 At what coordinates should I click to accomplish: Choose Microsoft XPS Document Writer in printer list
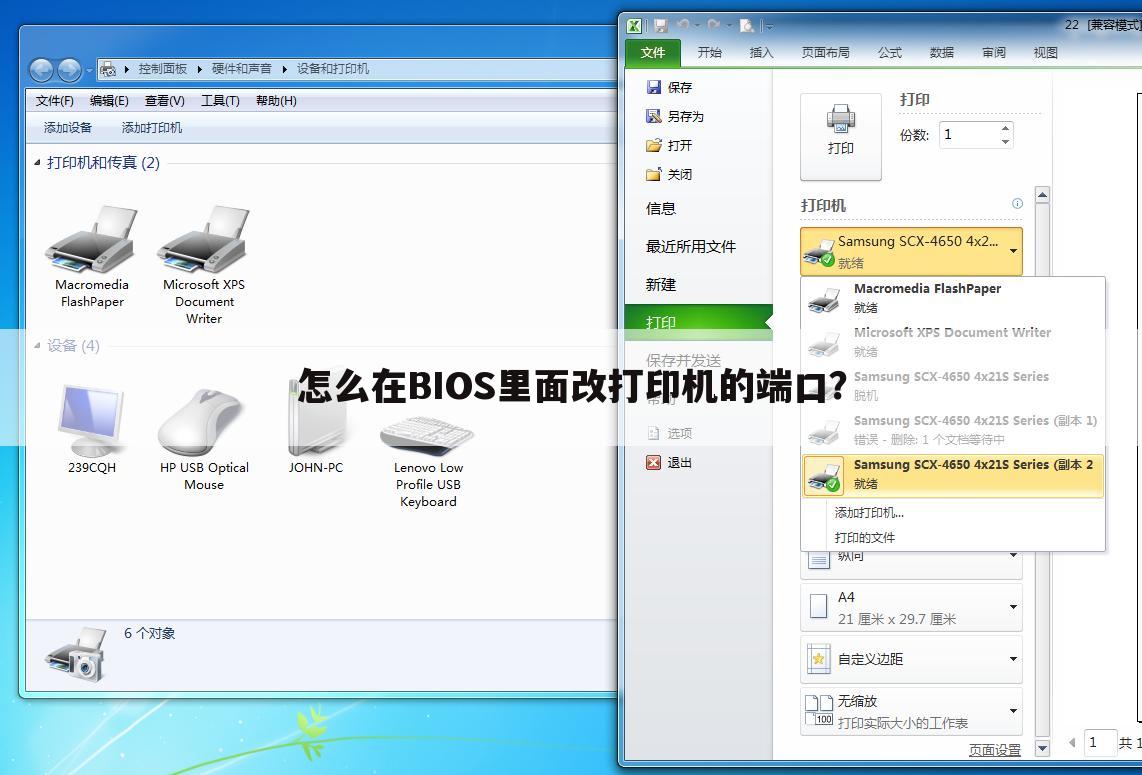(953, 342)
